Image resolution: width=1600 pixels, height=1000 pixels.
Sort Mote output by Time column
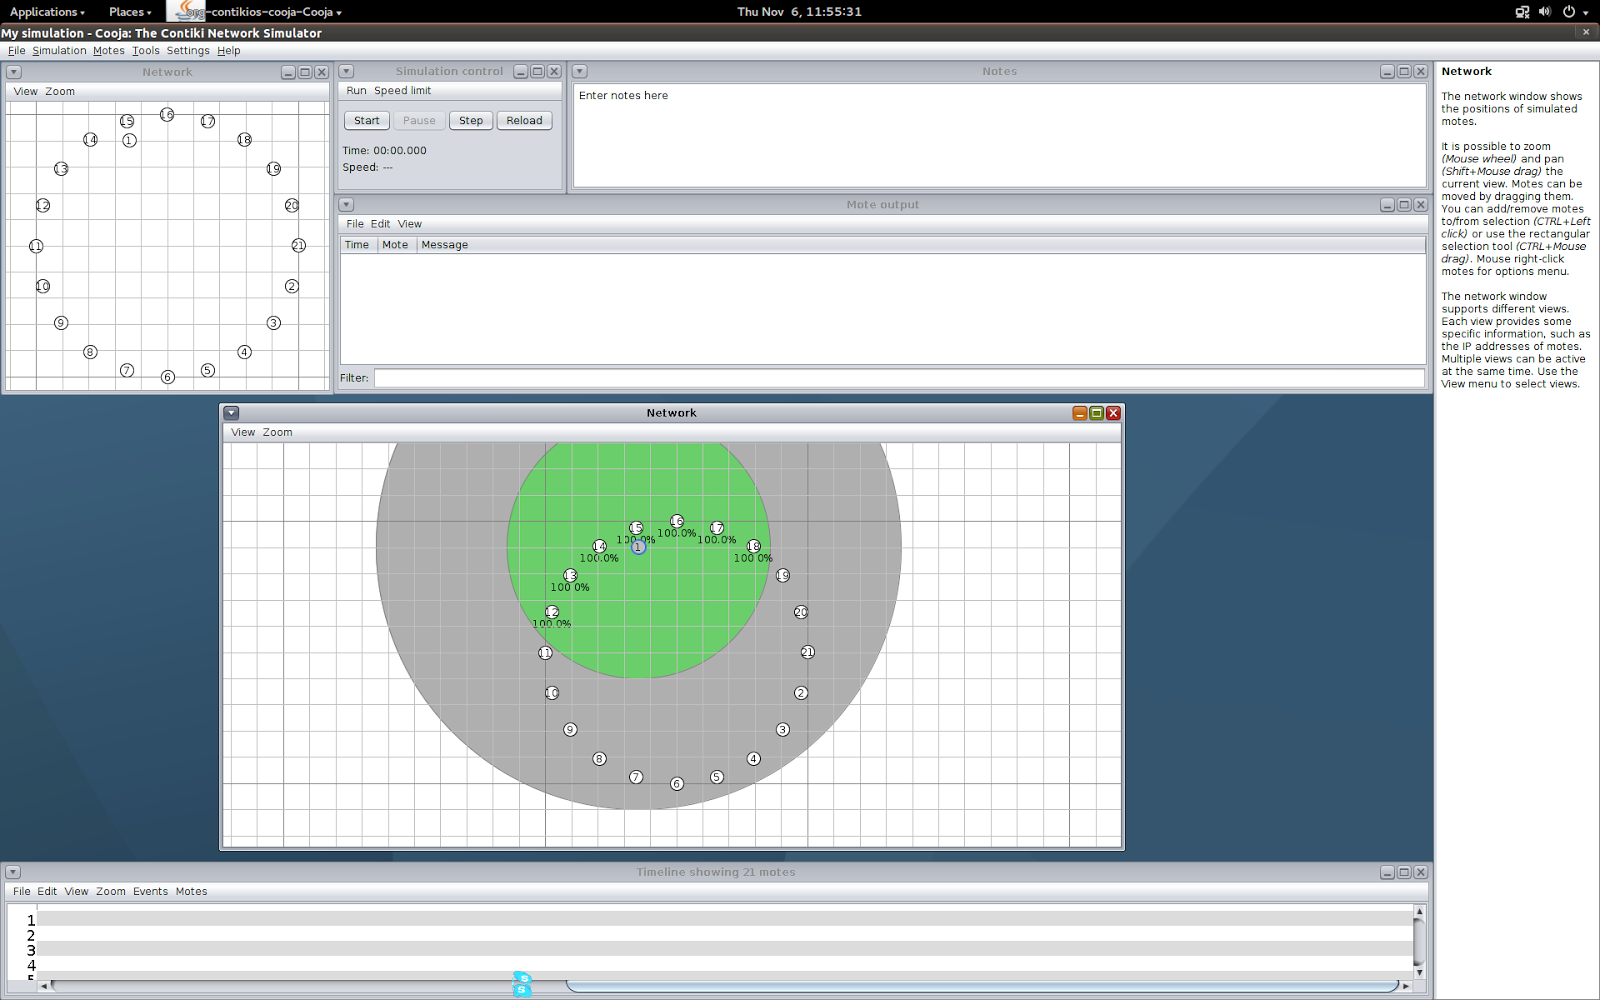359,245
